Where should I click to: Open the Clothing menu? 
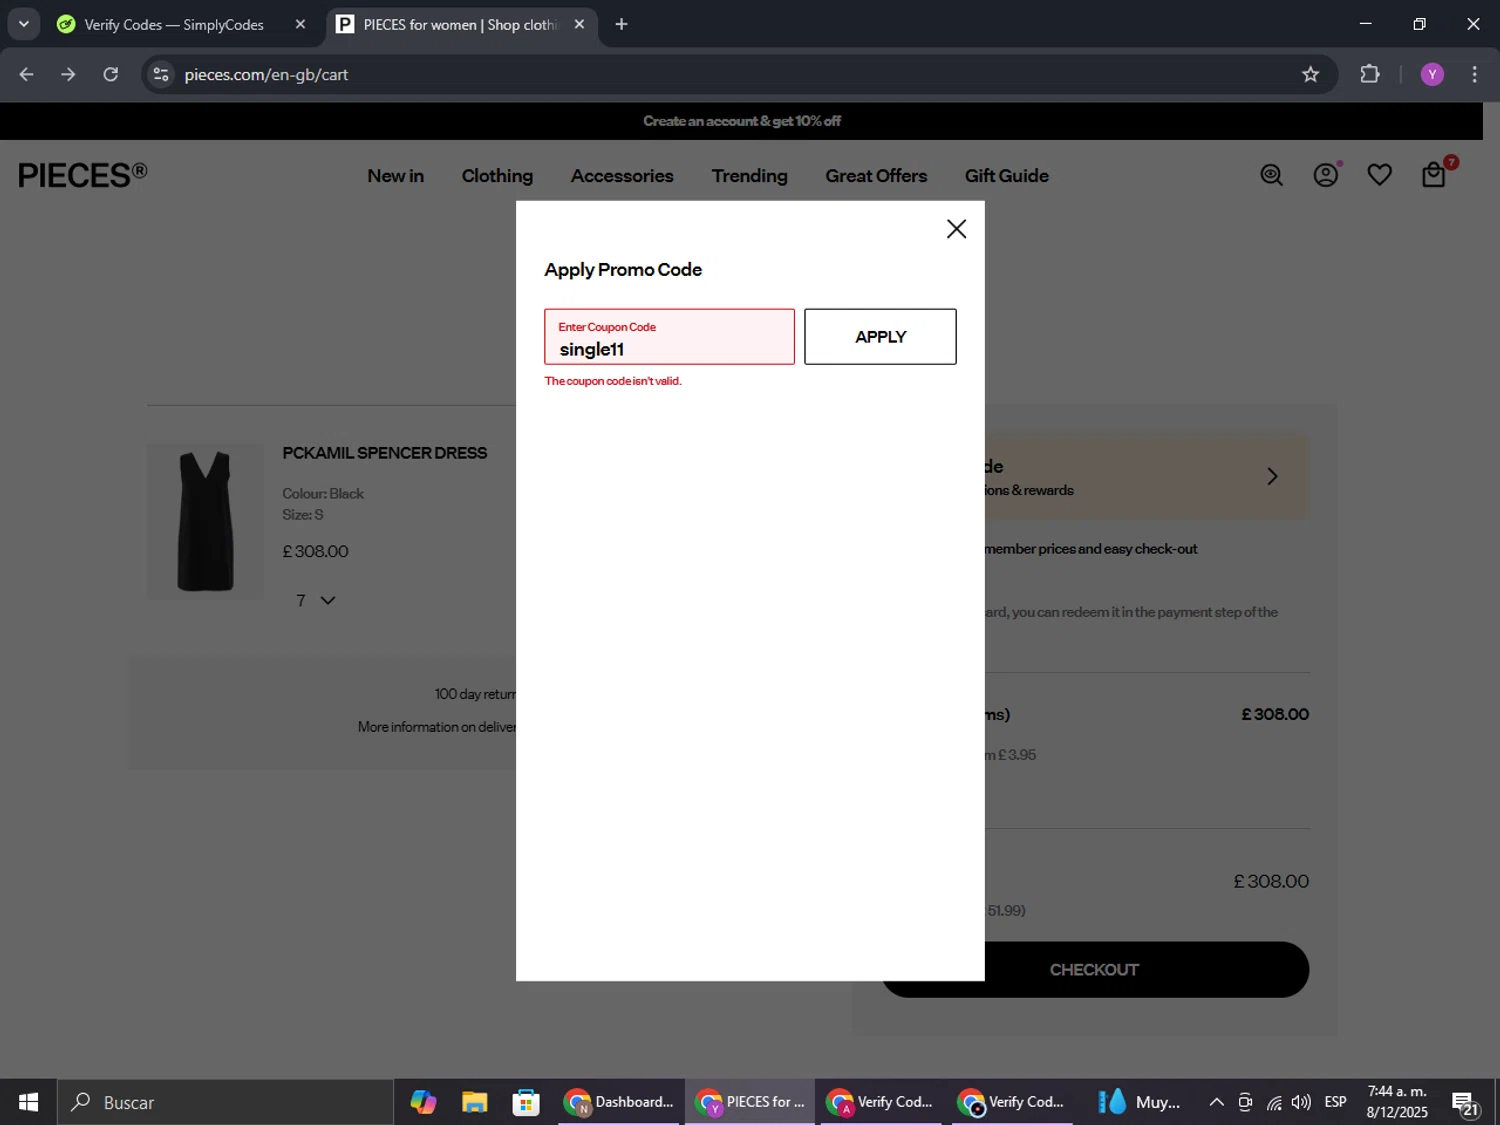pyautogui.click(x=497, y=176)
